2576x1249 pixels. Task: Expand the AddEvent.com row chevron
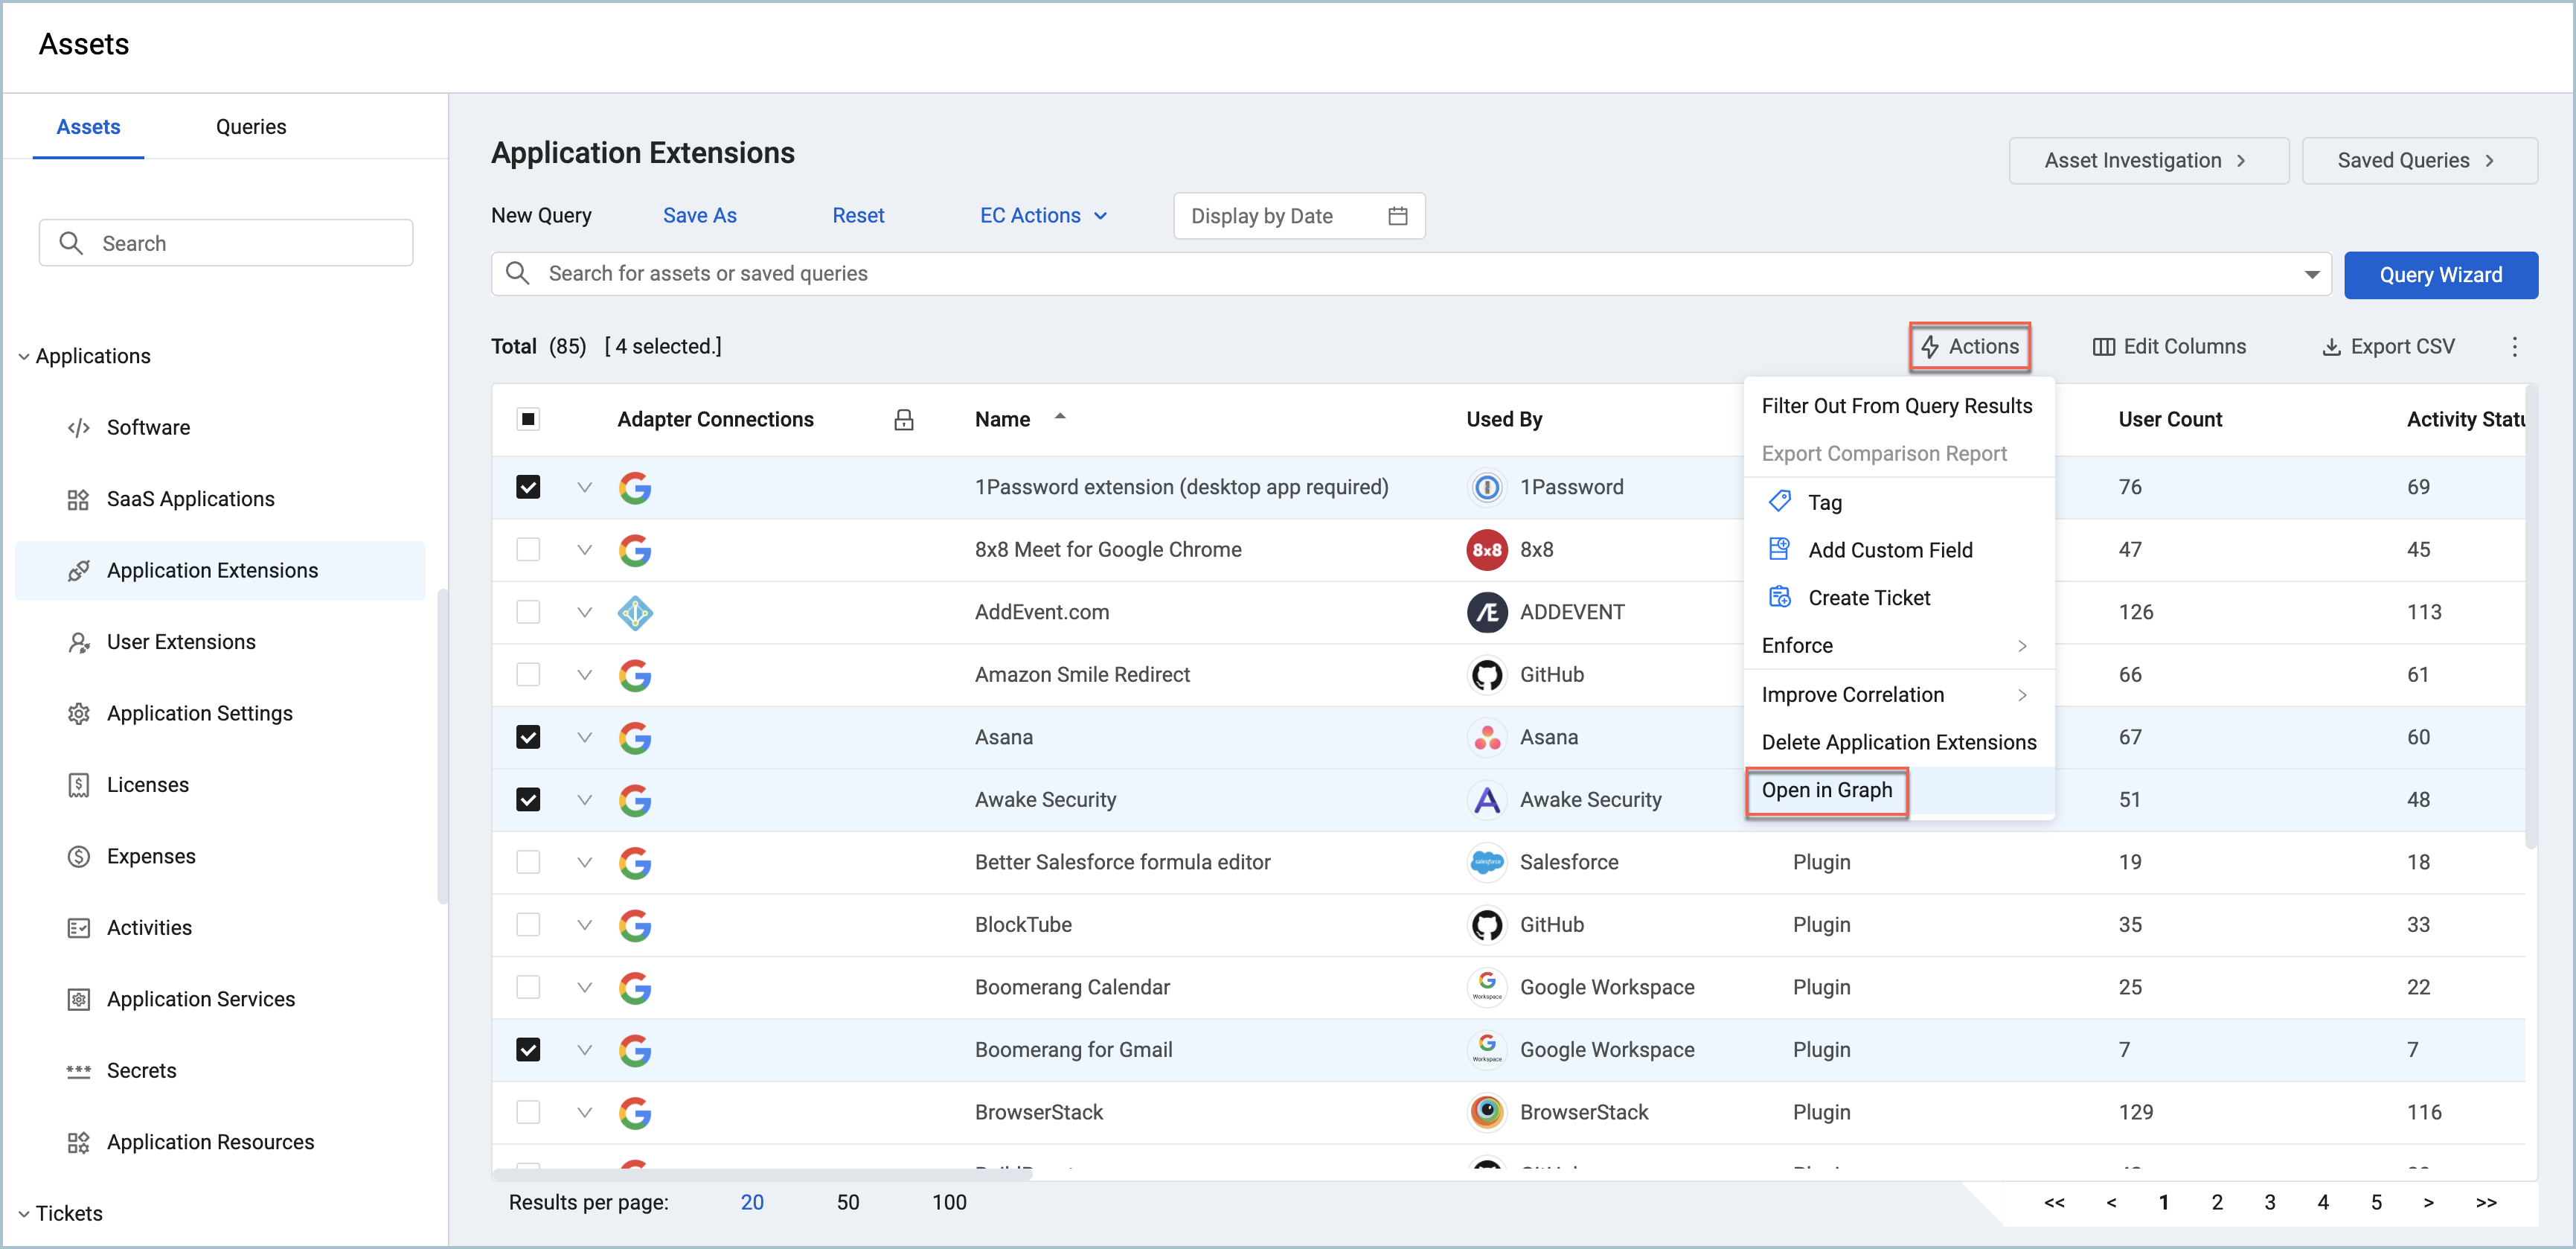pyautogui.click(x=584, y=612)
